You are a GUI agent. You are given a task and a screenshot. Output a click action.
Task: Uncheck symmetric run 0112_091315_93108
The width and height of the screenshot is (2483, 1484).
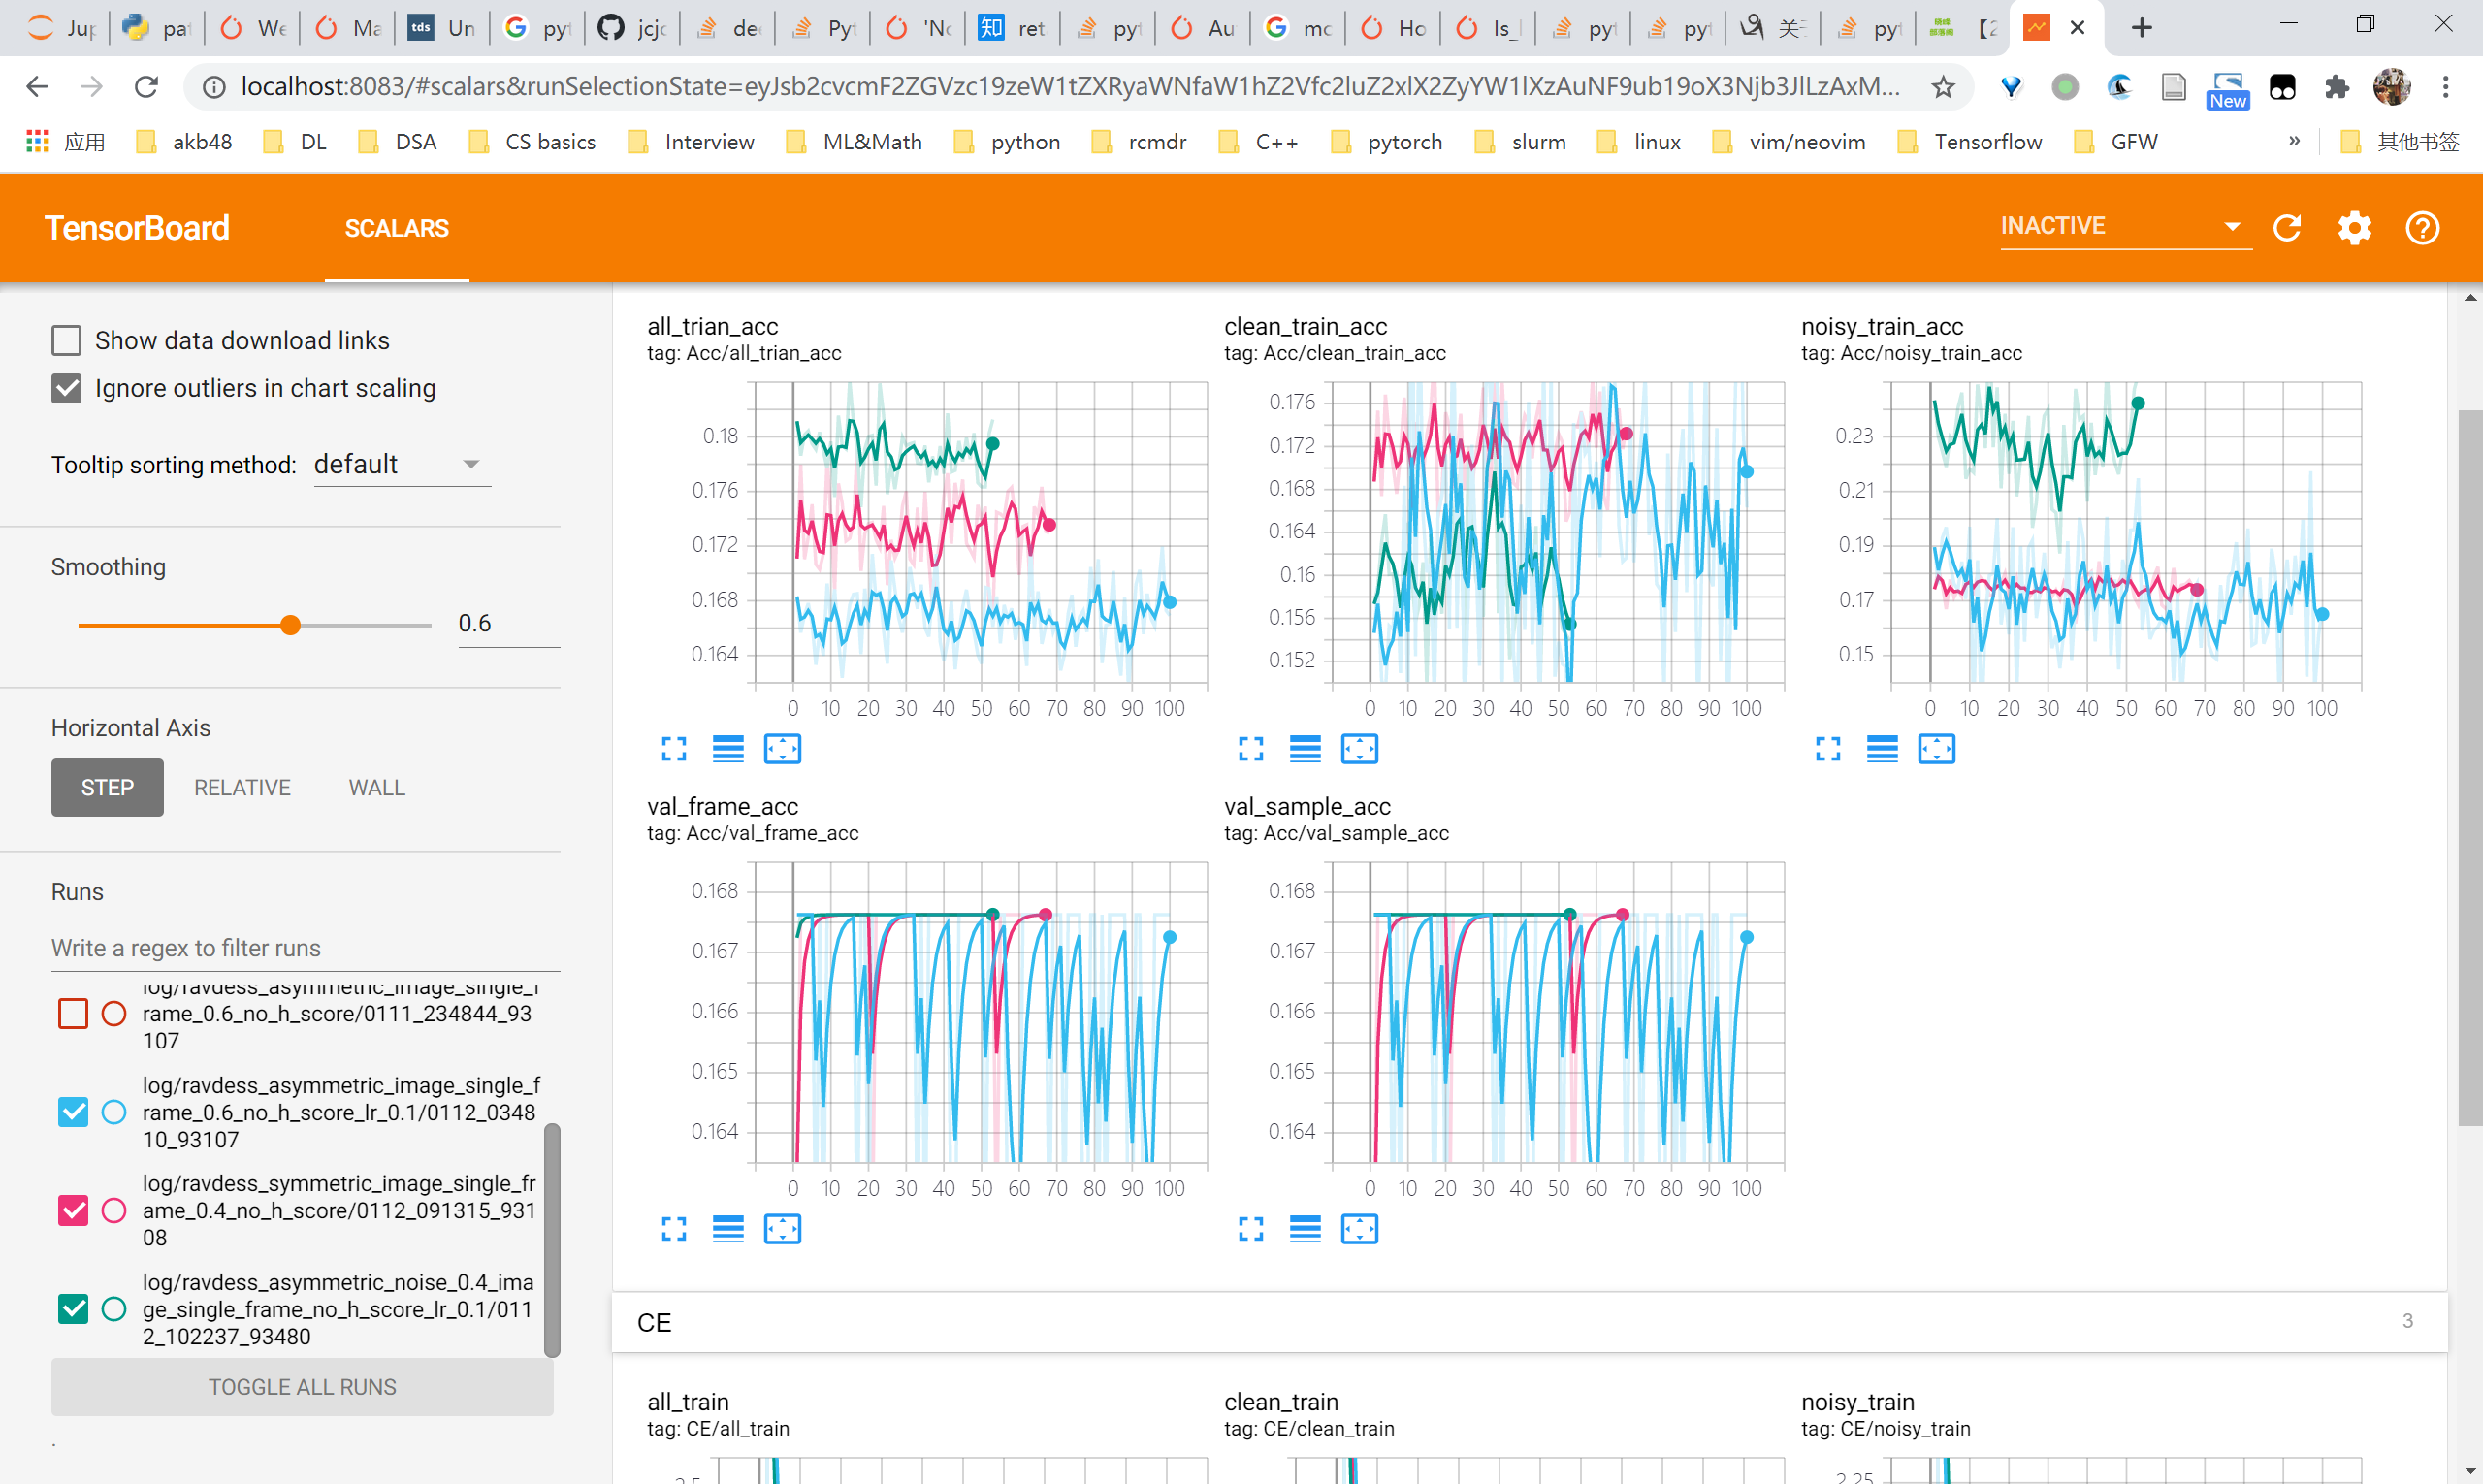[x=73, y=1210]
